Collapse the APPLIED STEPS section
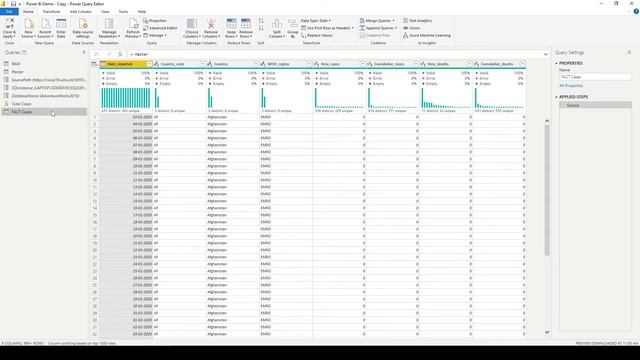 [556, 97]
